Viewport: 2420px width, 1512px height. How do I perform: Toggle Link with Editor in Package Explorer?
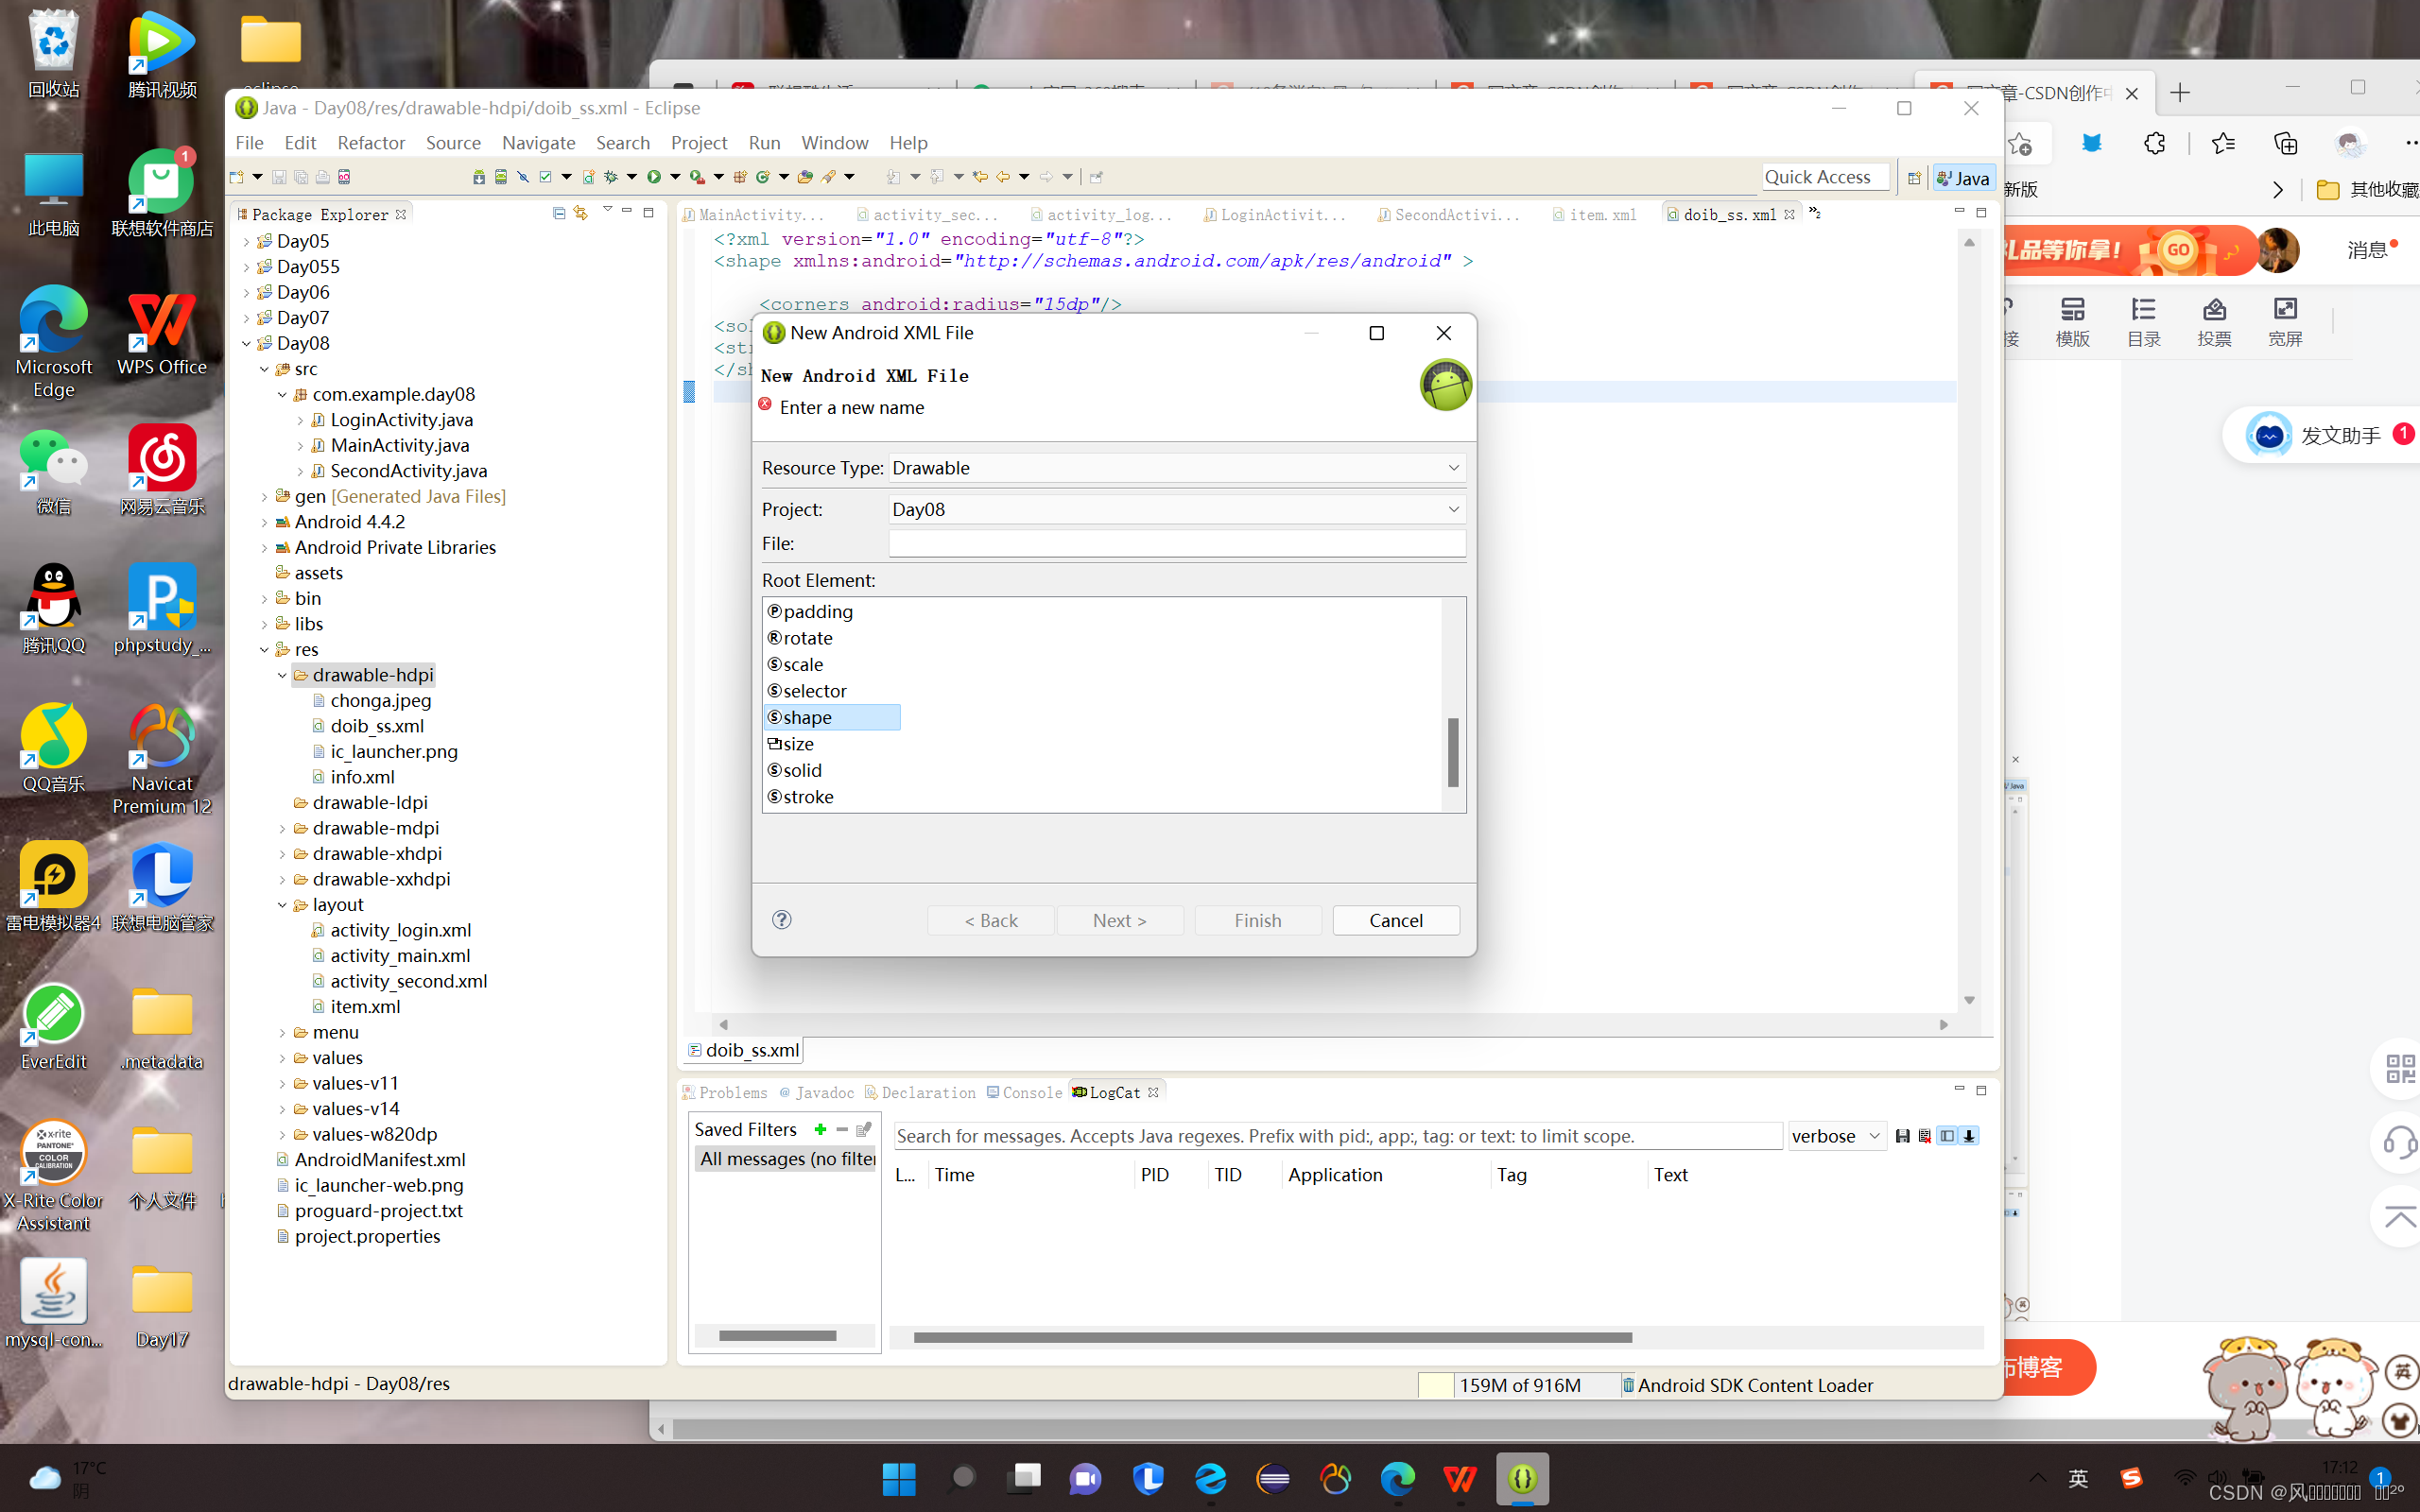pos(581,213)
